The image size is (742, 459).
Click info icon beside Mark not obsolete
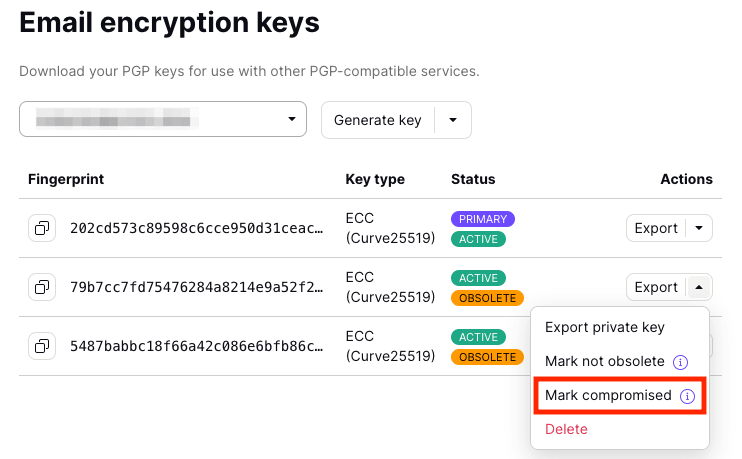click(680, 361)
